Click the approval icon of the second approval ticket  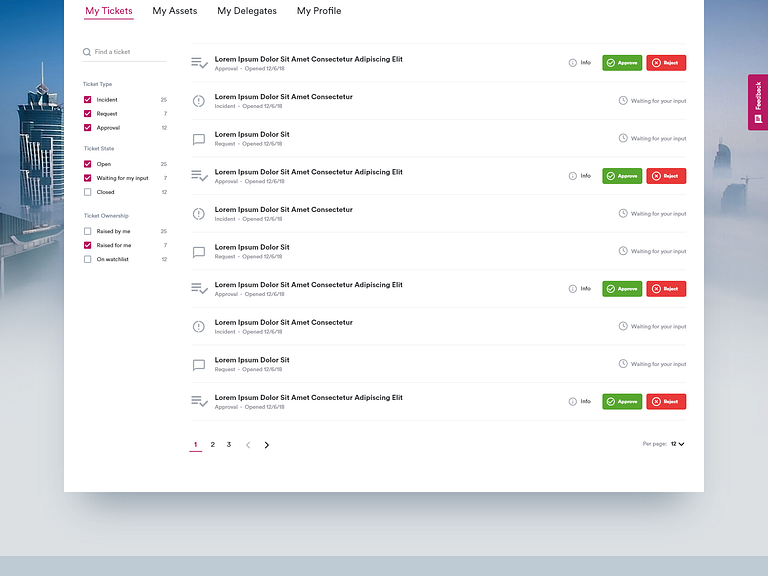pyautogui.click(x=199, y=176)
